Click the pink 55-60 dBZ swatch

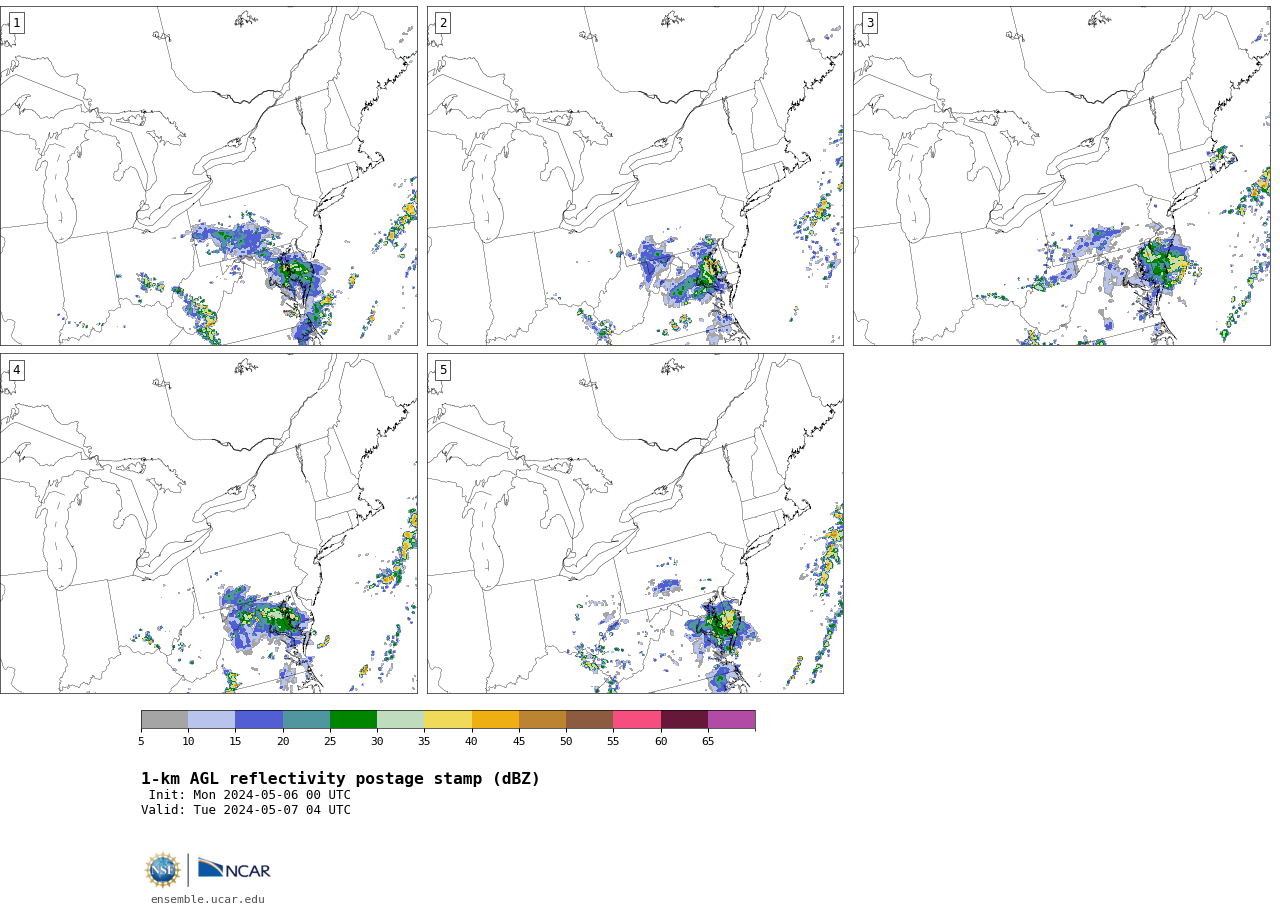pos(637,720)
